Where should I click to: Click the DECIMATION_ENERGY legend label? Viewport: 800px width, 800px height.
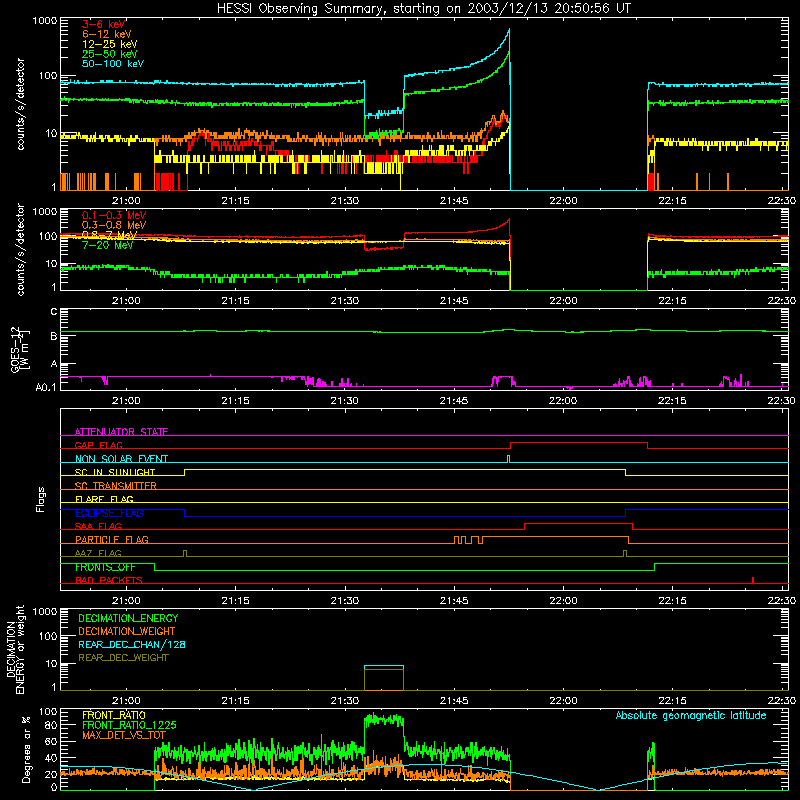pos(128,618)
